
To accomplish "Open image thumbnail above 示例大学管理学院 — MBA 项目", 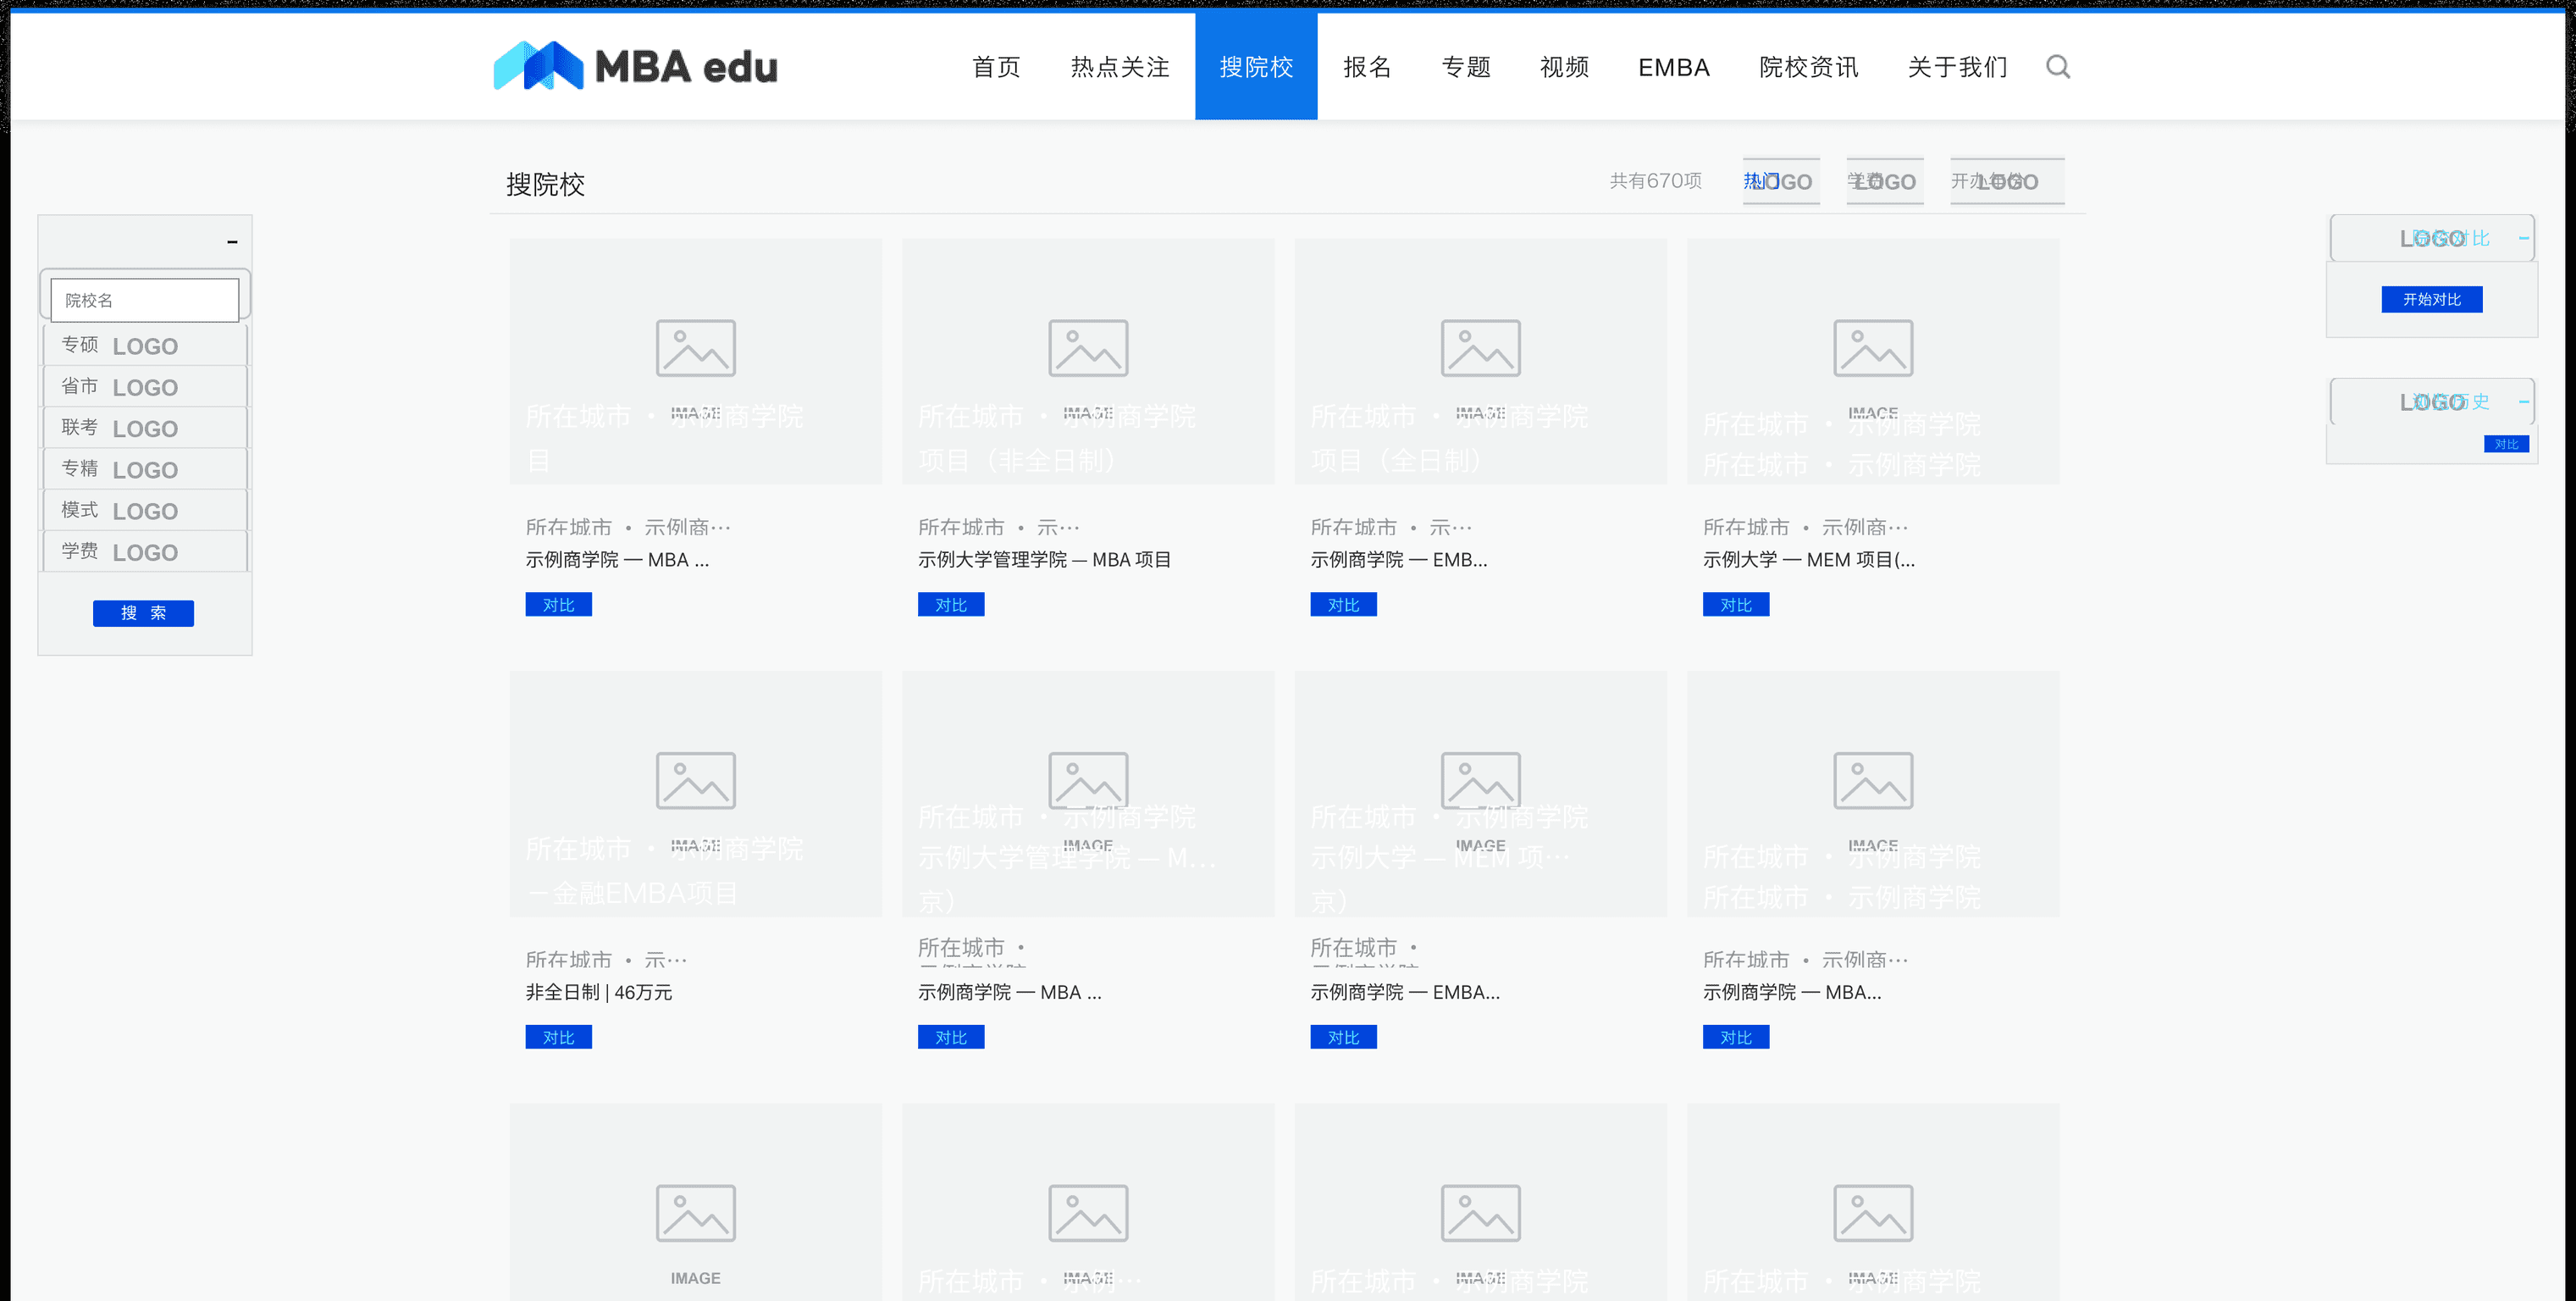I will (x=1088, y=361).
